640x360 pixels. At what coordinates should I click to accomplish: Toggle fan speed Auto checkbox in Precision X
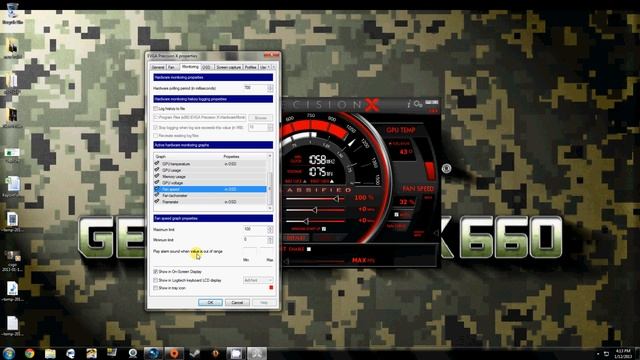[396, 214]
